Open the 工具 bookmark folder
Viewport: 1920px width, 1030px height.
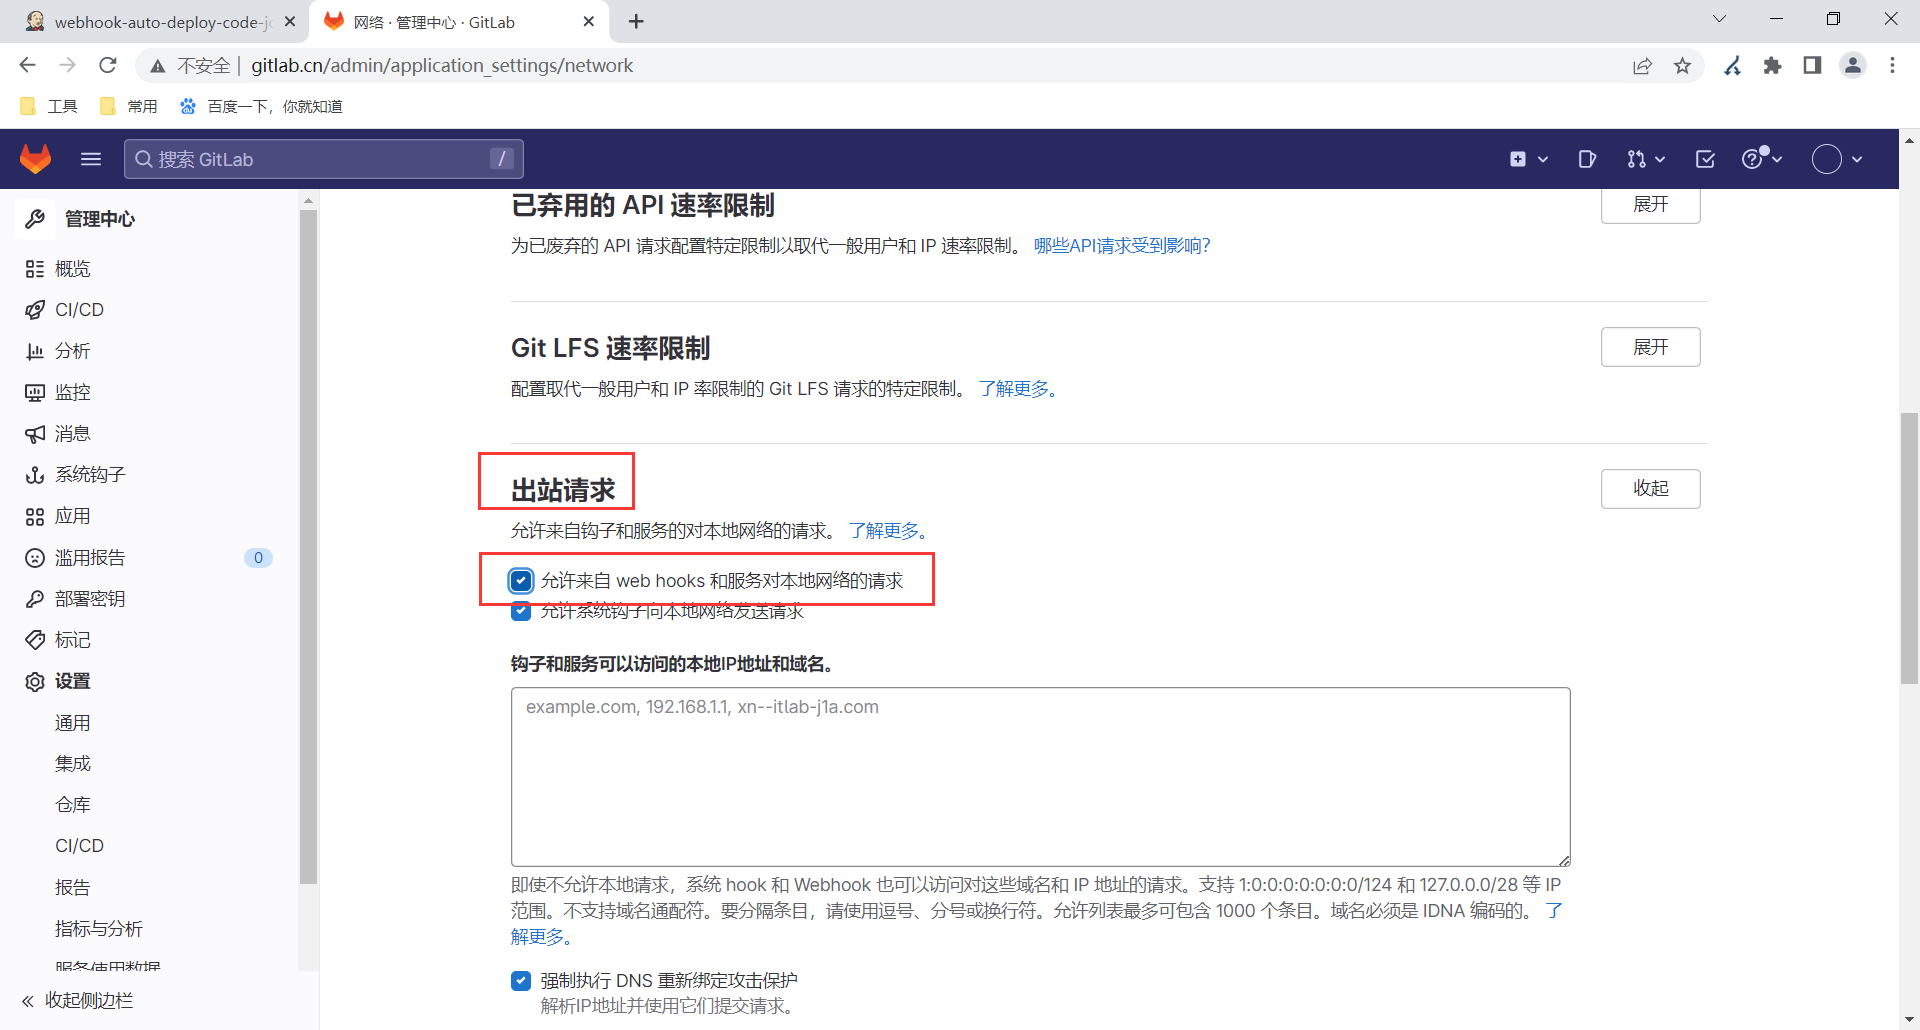tap(48, 106)
